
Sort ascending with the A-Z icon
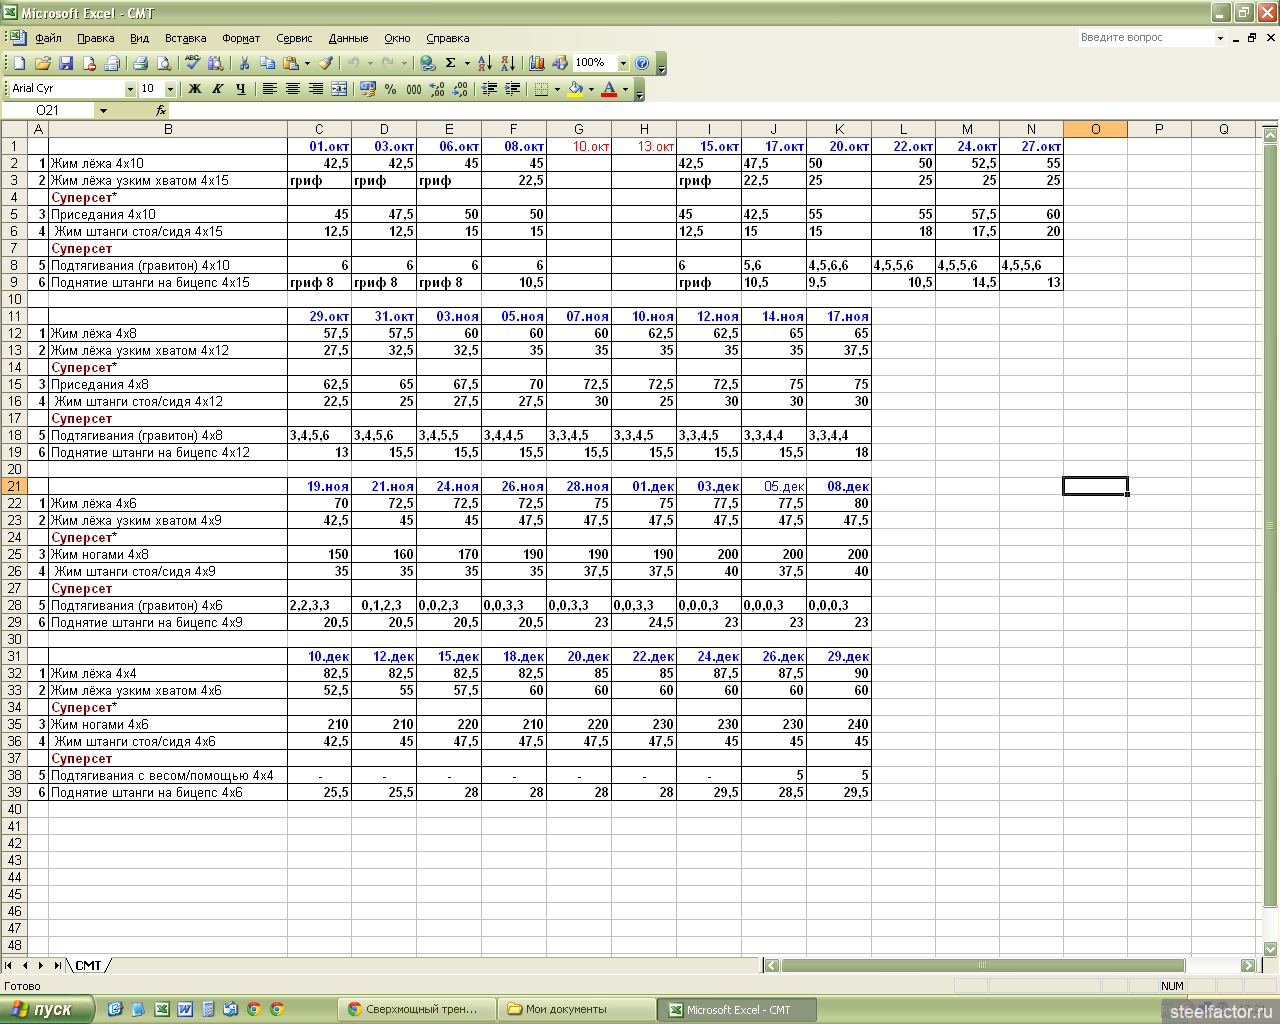(484, 63)
